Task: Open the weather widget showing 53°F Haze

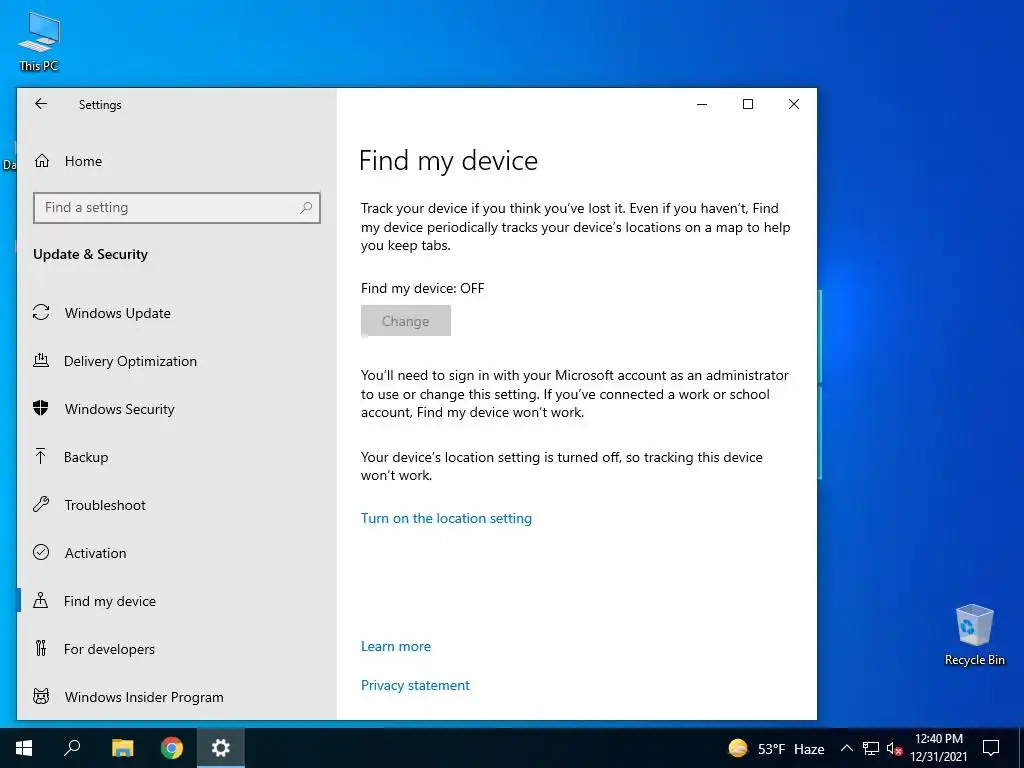Action: click(x=776, y=748)
